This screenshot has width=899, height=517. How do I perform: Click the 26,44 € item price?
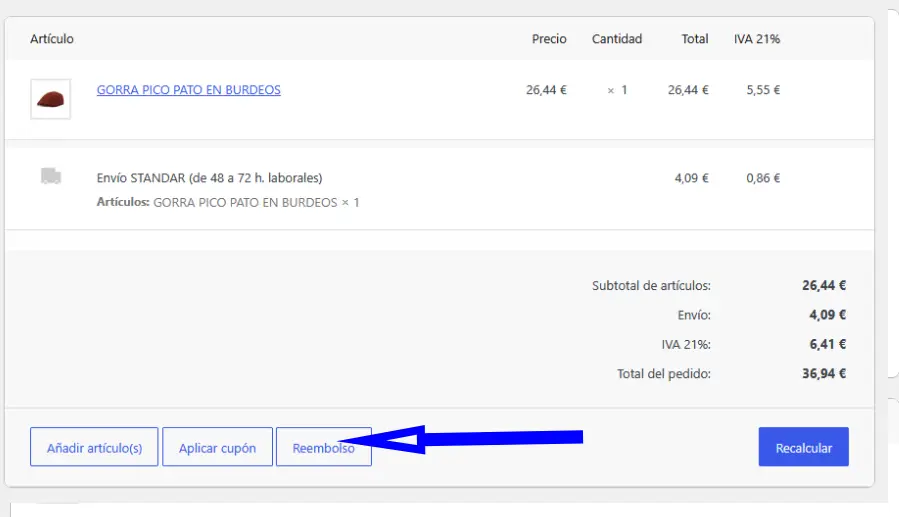pos(546,90)
